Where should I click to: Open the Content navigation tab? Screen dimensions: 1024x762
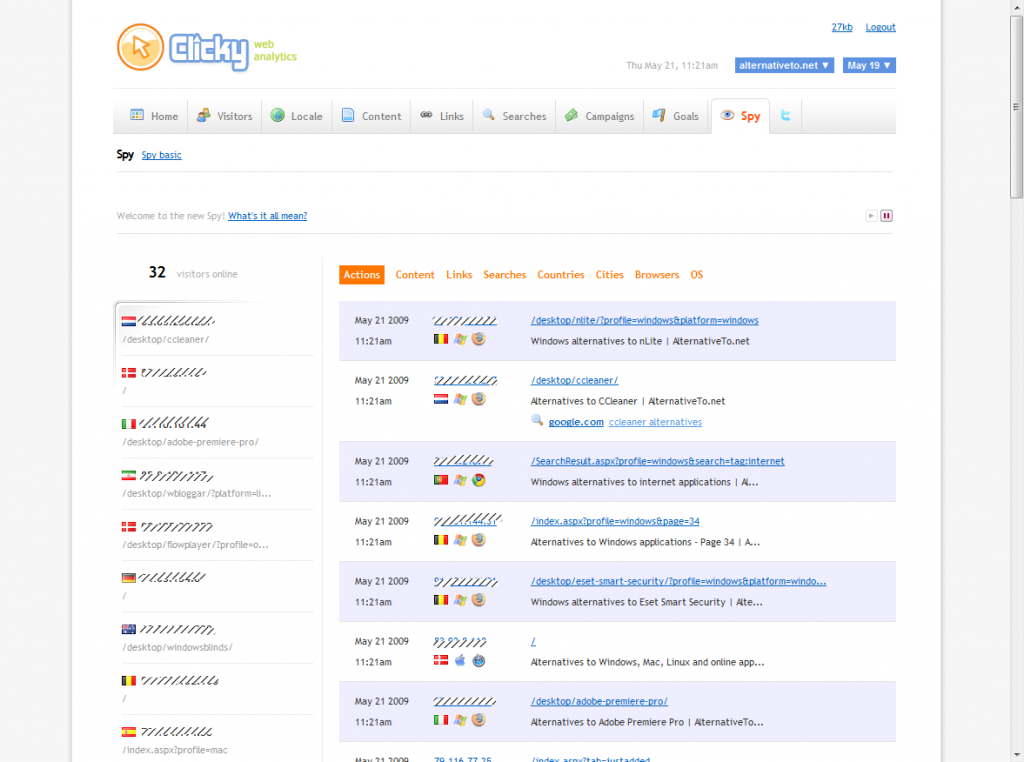(371, 116)
